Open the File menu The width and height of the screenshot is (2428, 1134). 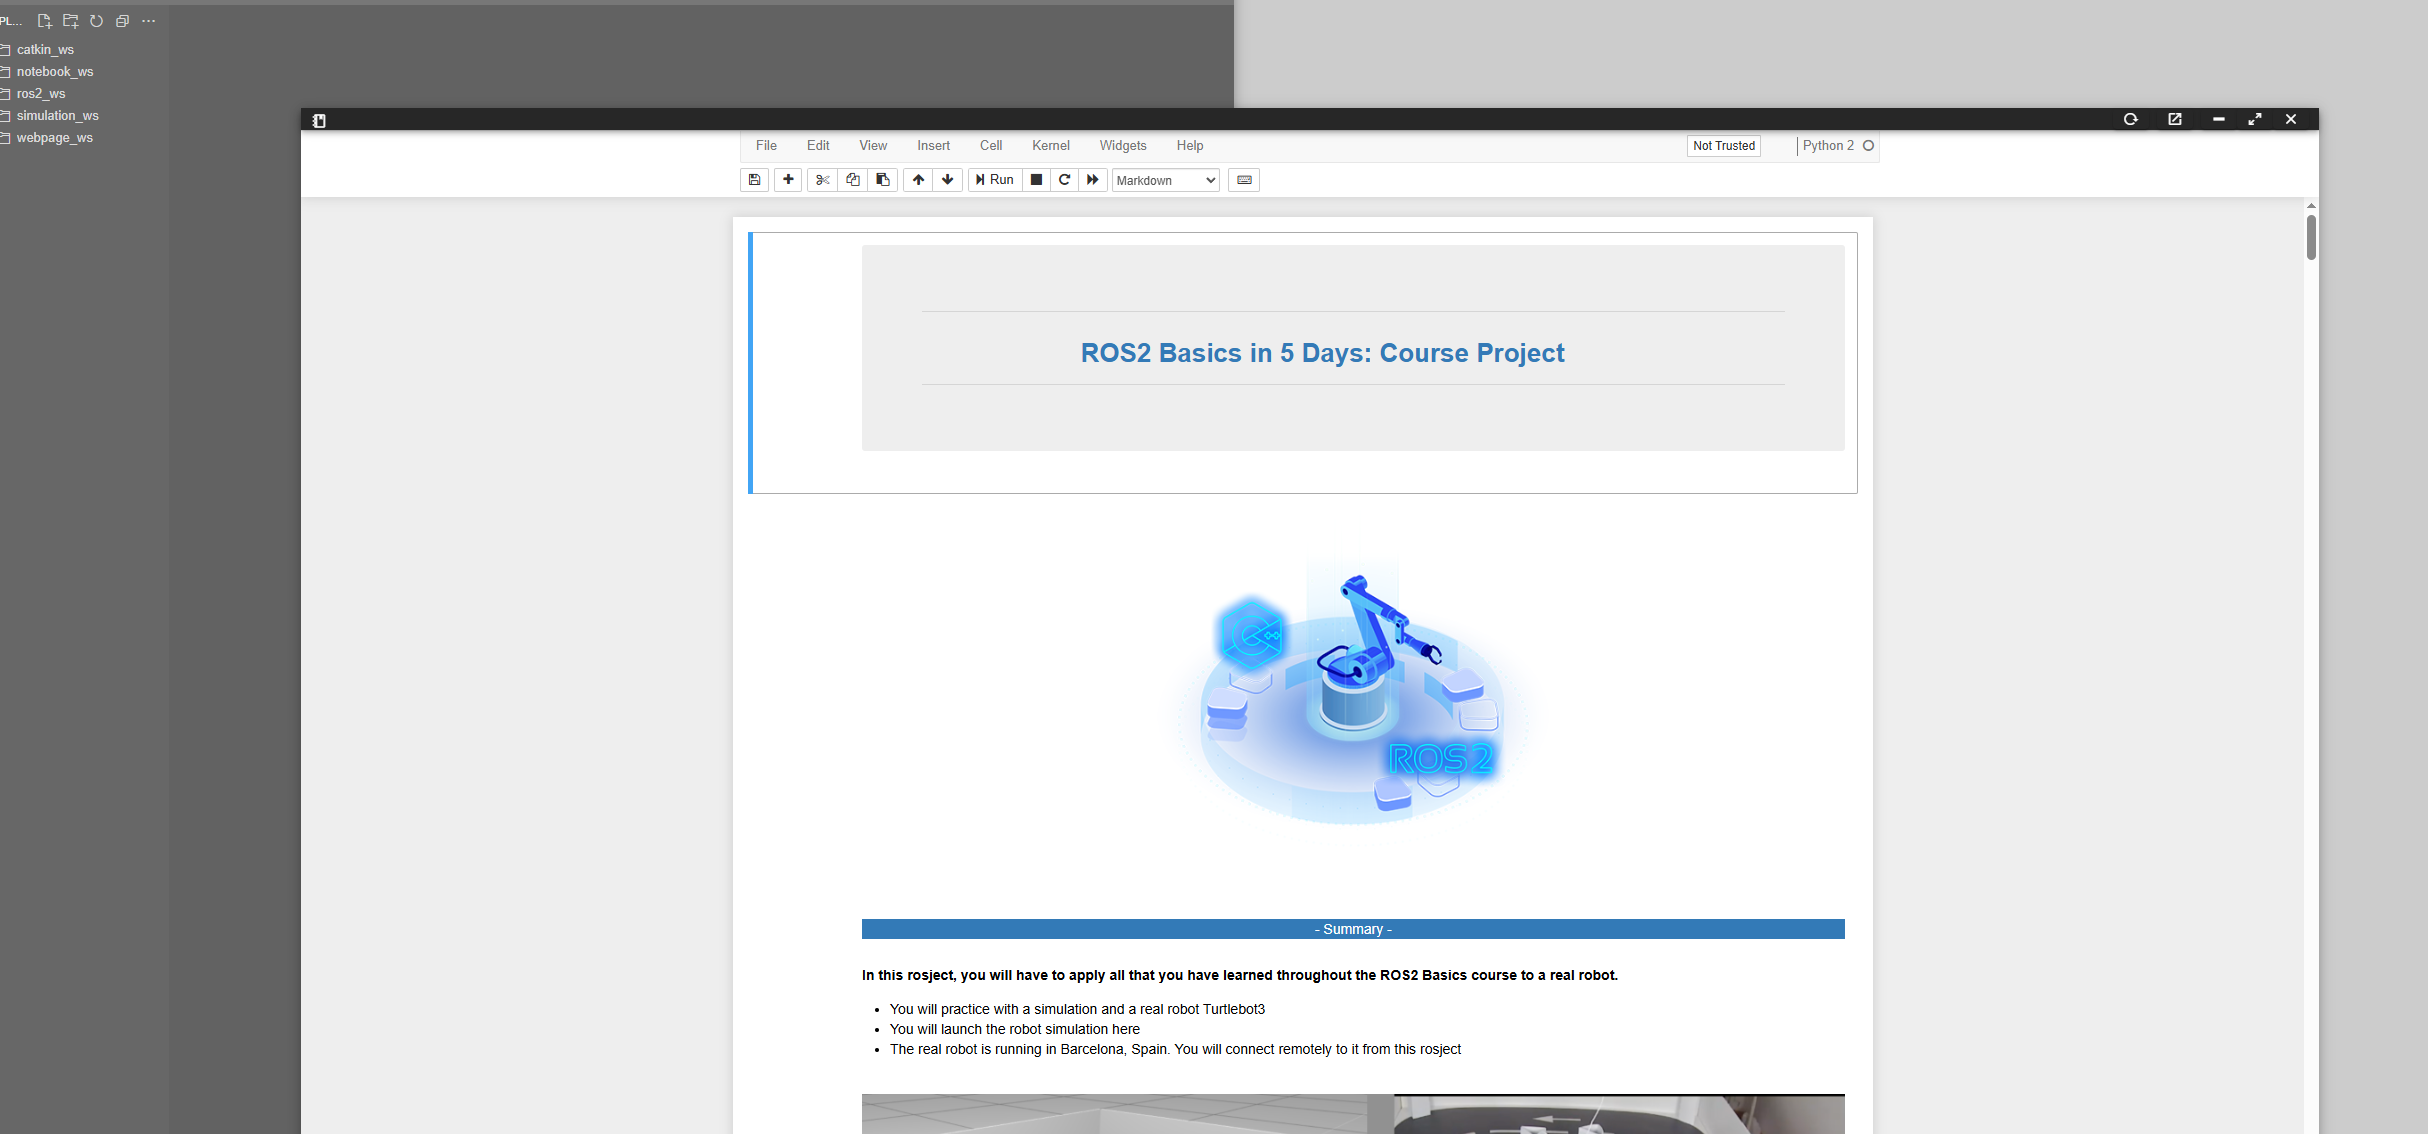tap(766, 146)
